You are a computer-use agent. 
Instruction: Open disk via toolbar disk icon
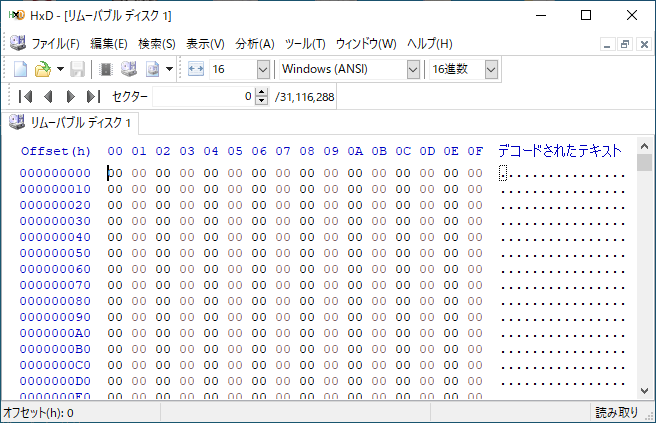click(129, 69)
